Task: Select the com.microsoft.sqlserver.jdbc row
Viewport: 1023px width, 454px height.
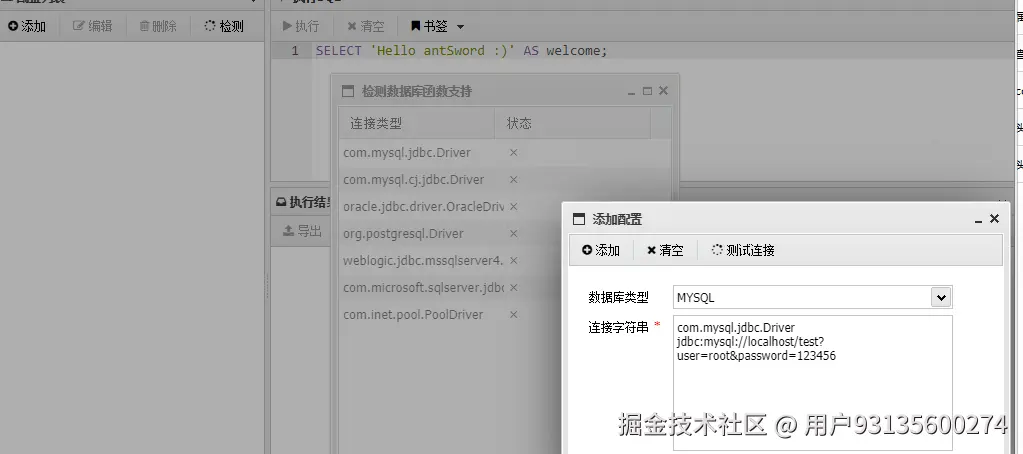Action: pyautogui.click(x=450, y=288)
